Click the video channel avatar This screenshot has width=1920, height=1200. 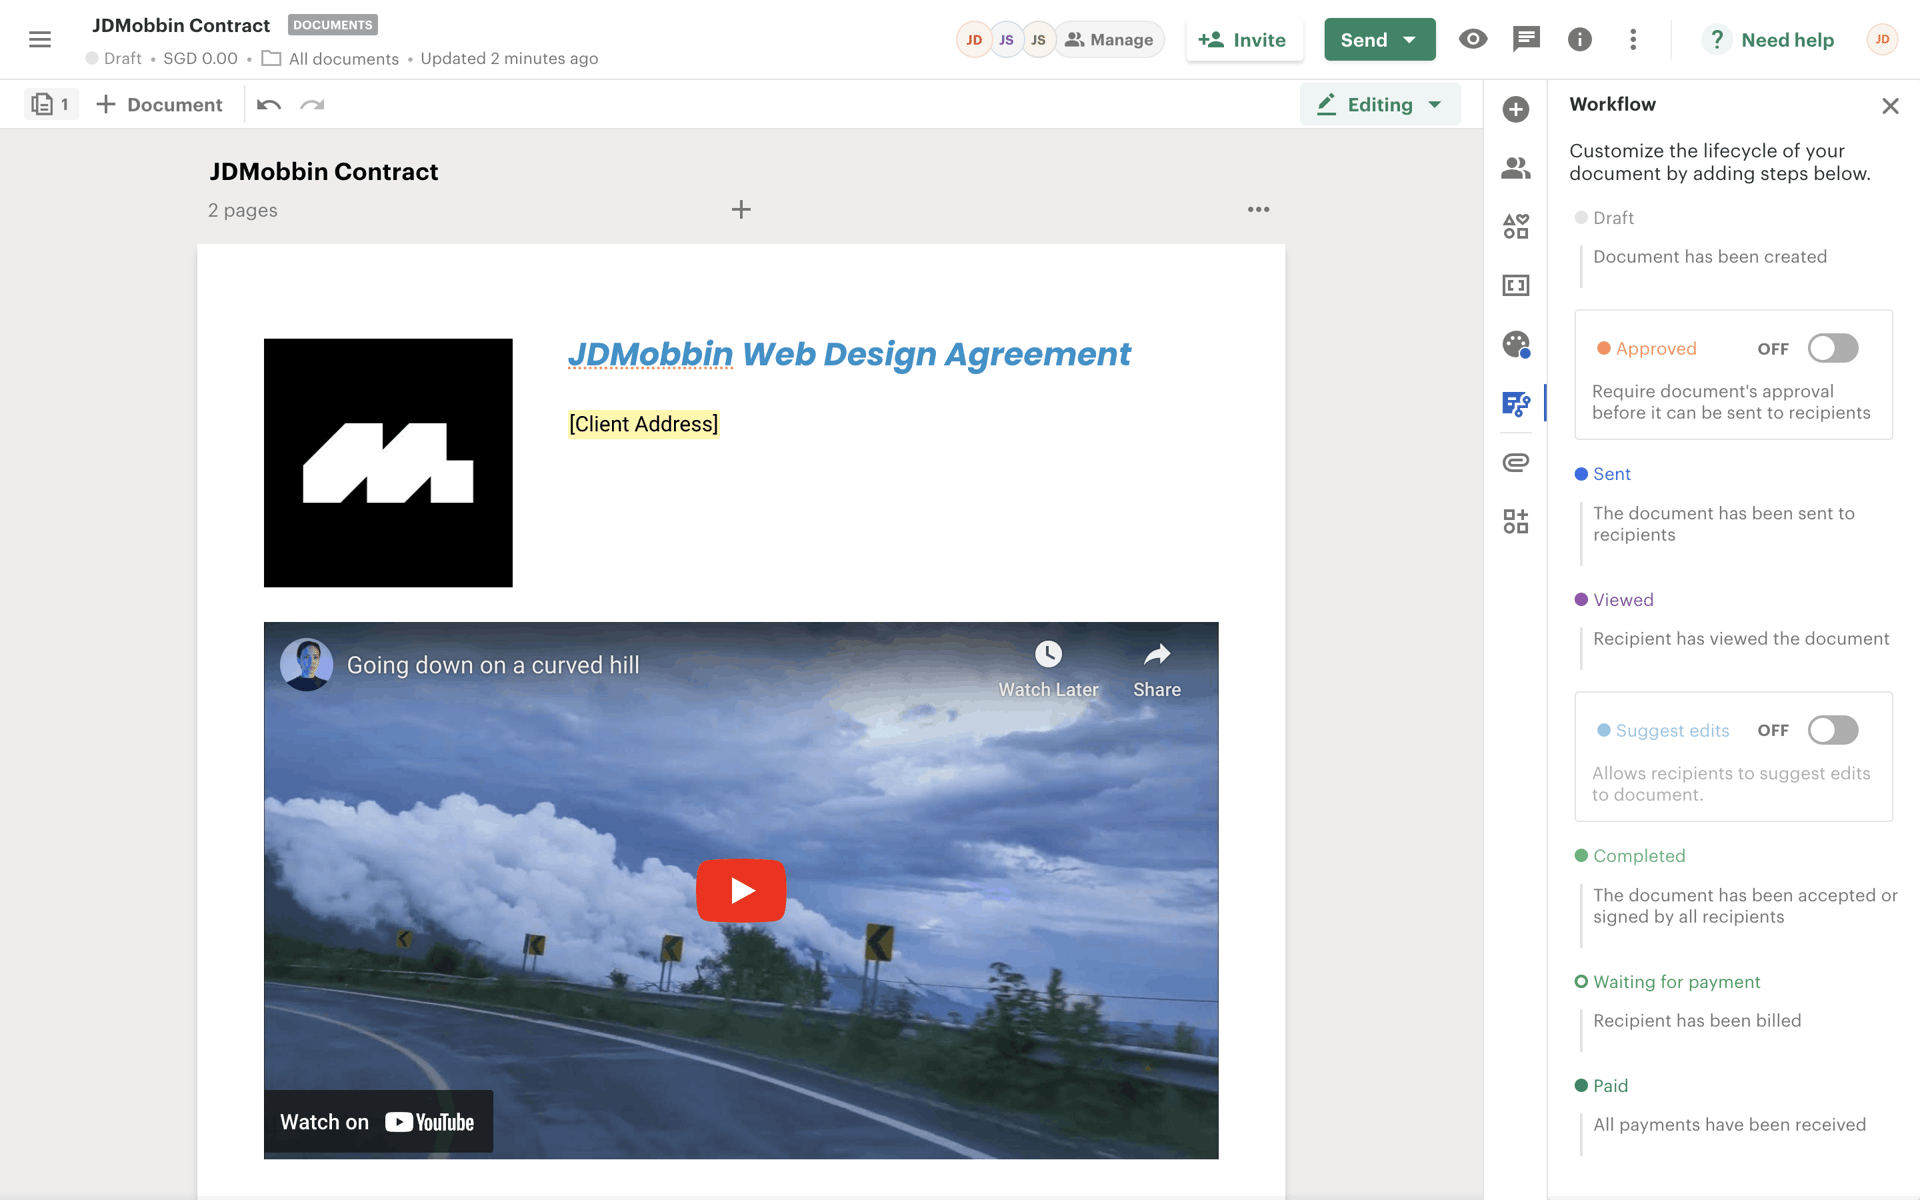[x=306, y=665]
